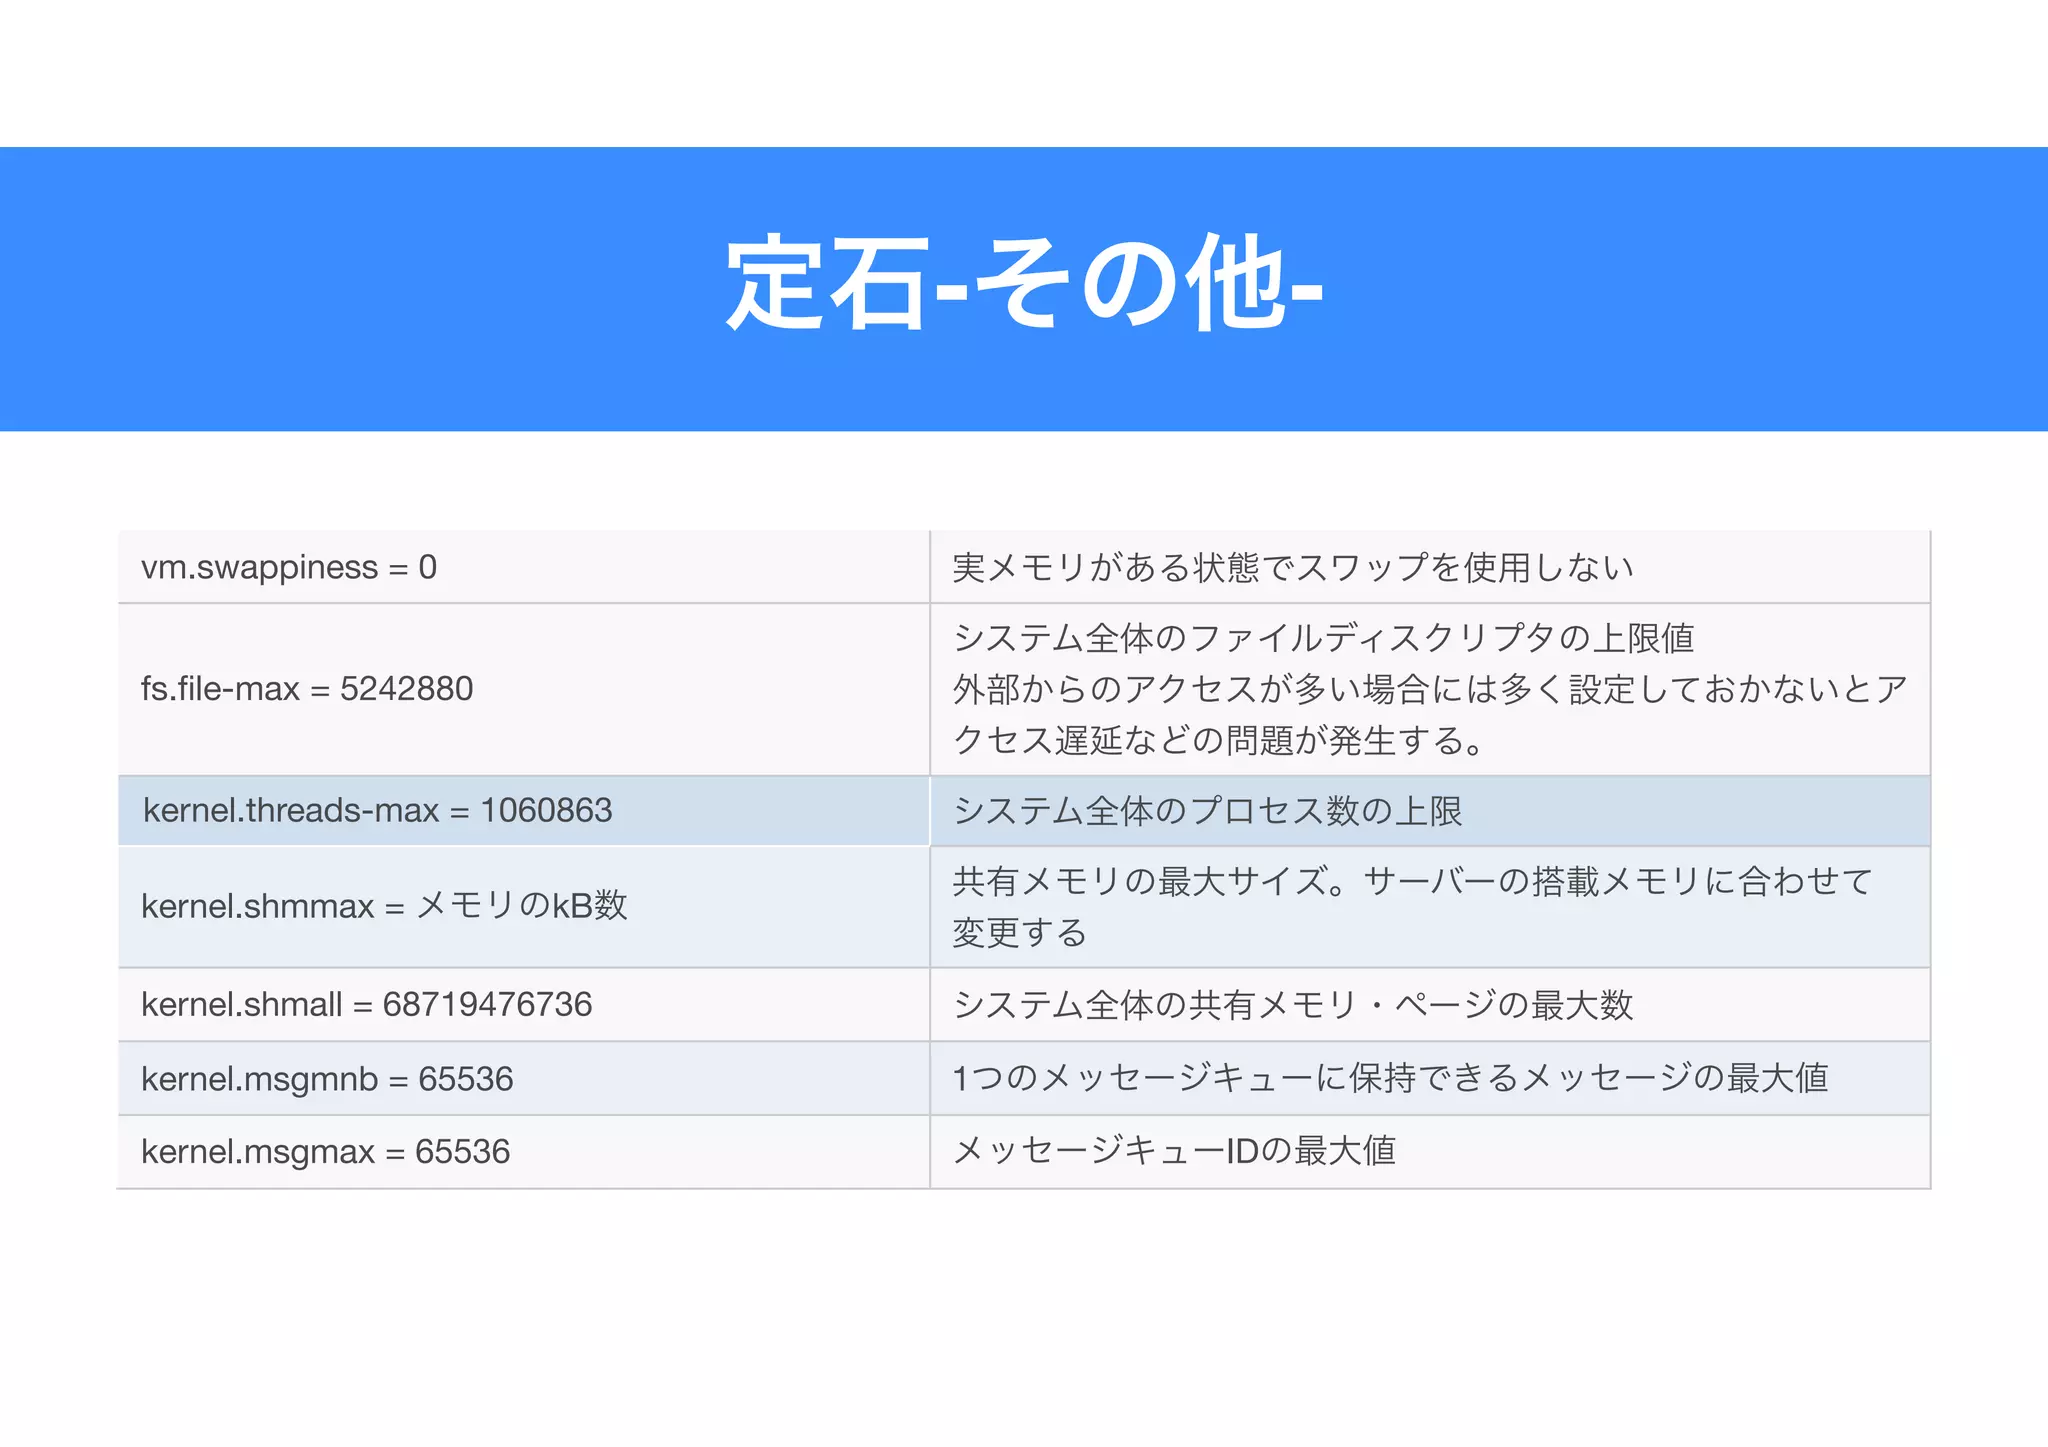Click the 共有メモリの最大サイズ description line
Viewport: 2048px width, 1447px height.
click(1412, 881)
